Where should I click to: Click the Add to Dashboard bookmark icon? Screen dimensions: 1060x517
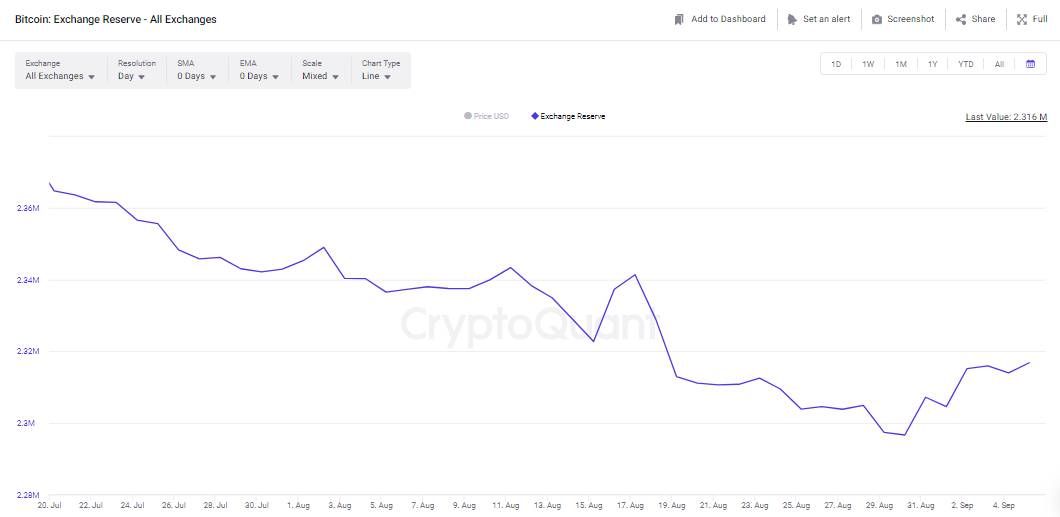tap(680, 19)
